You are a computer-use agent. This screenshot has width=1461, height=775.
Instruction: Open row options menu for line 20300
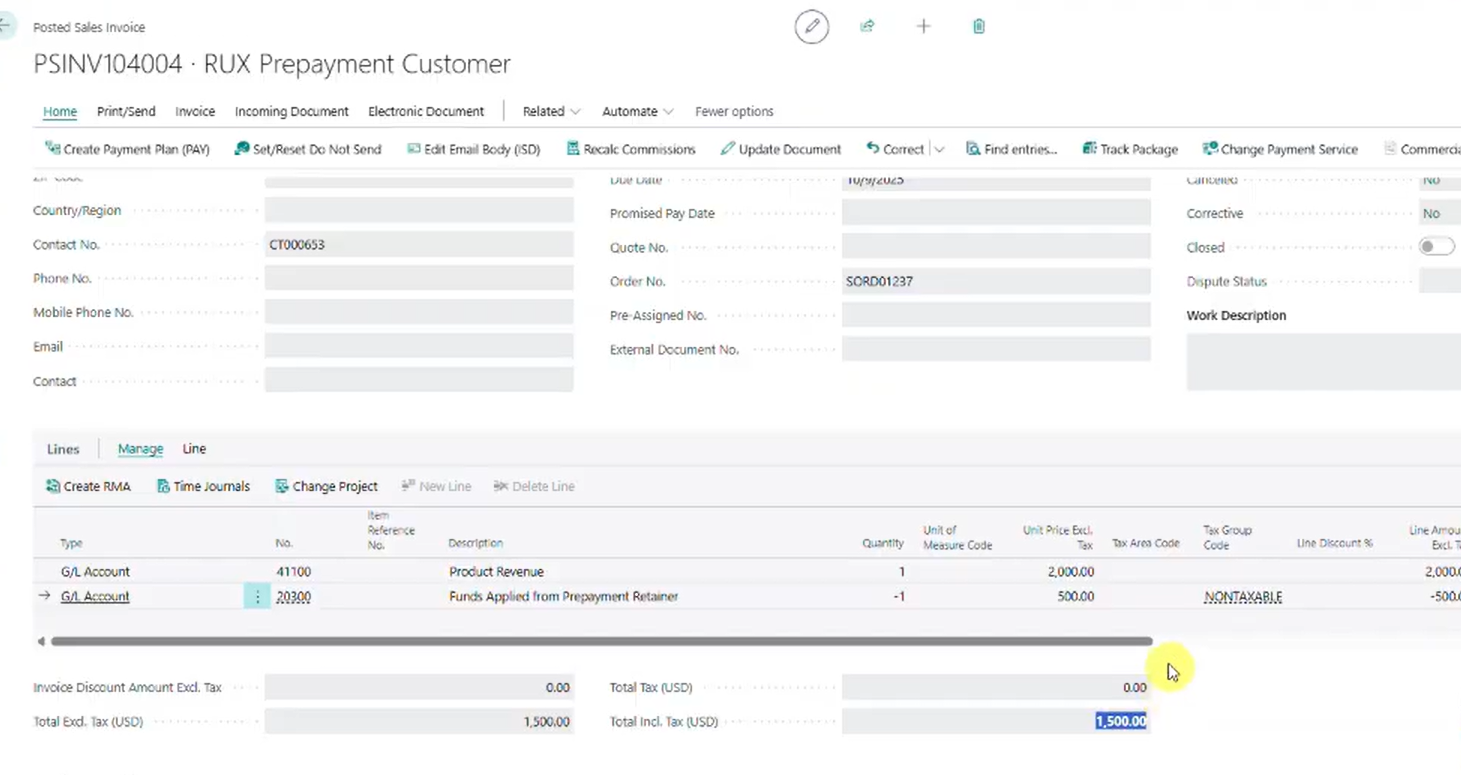click(x=257, y=597)
